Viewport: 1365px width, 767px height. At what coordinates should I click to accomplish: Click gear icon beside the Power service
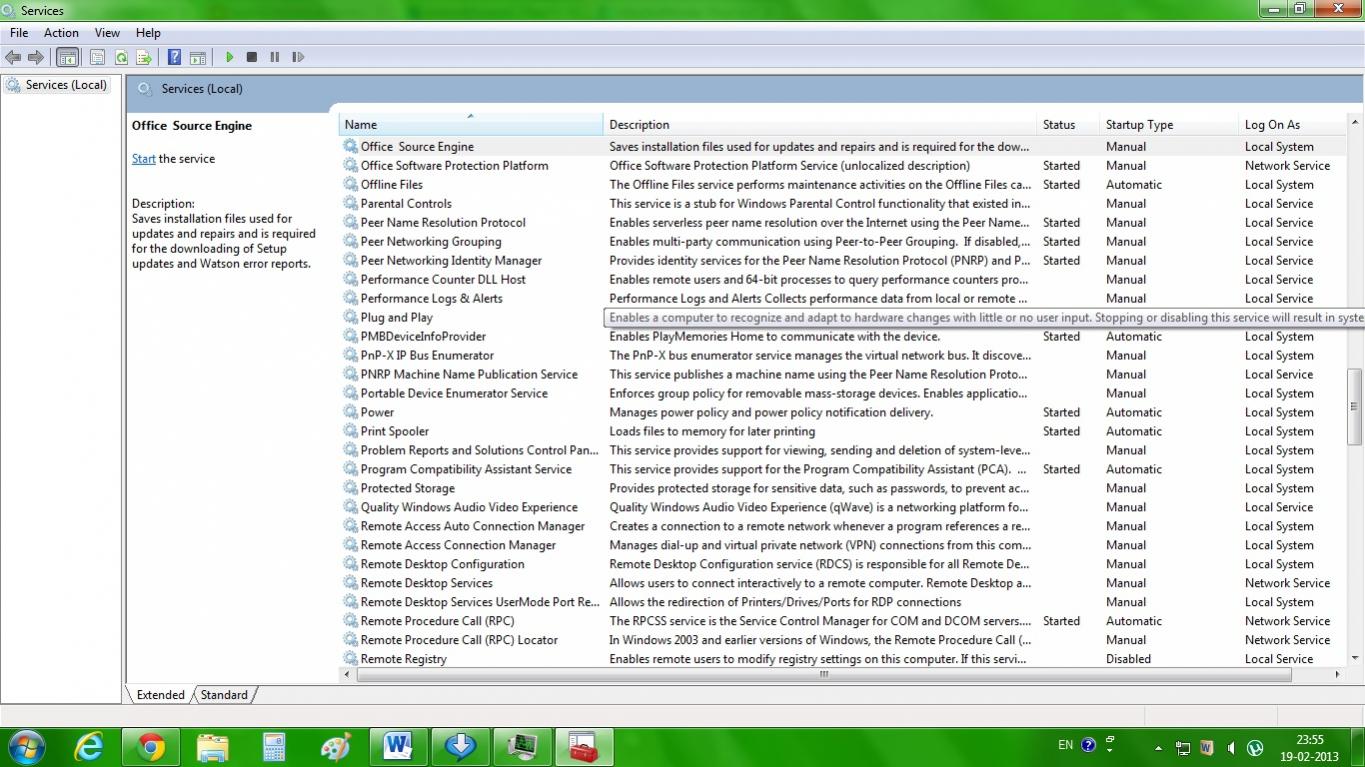350,412
